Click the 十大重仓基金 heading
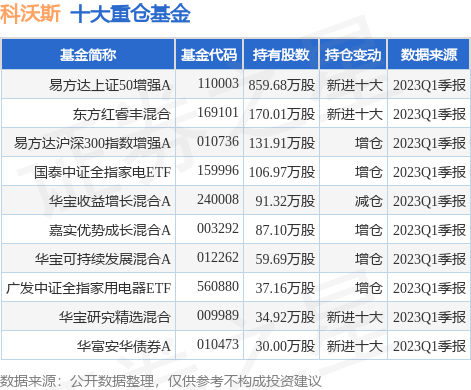This screenshot has width=471, height=390. point(130,14)
